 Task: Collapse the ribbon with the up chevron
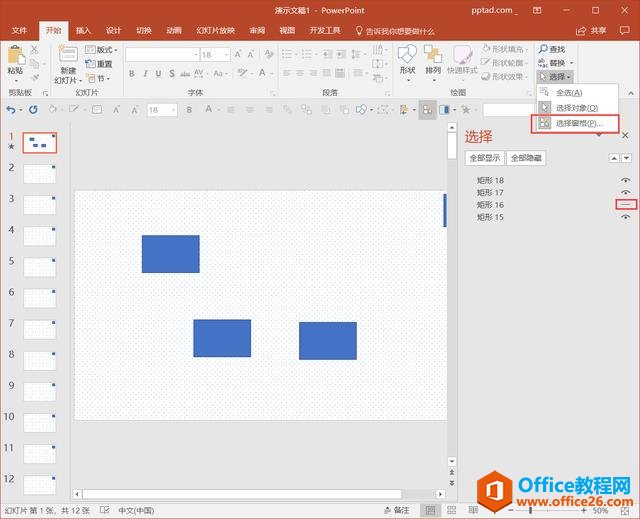tap(631, 93)
